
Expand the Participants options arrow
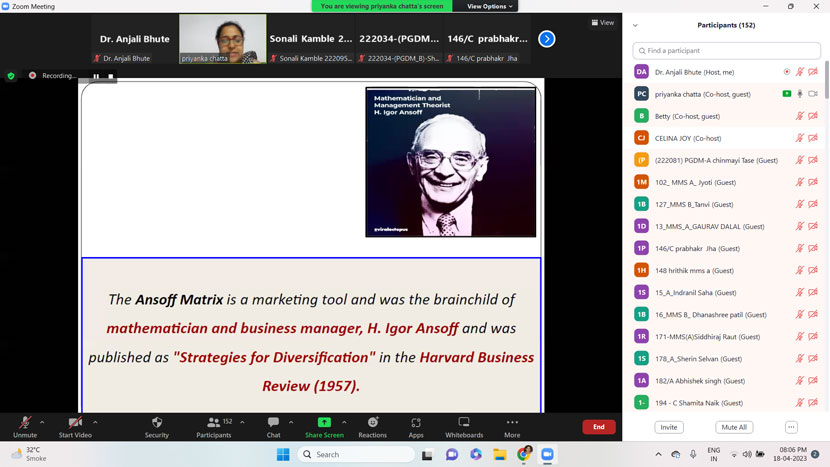242,423
